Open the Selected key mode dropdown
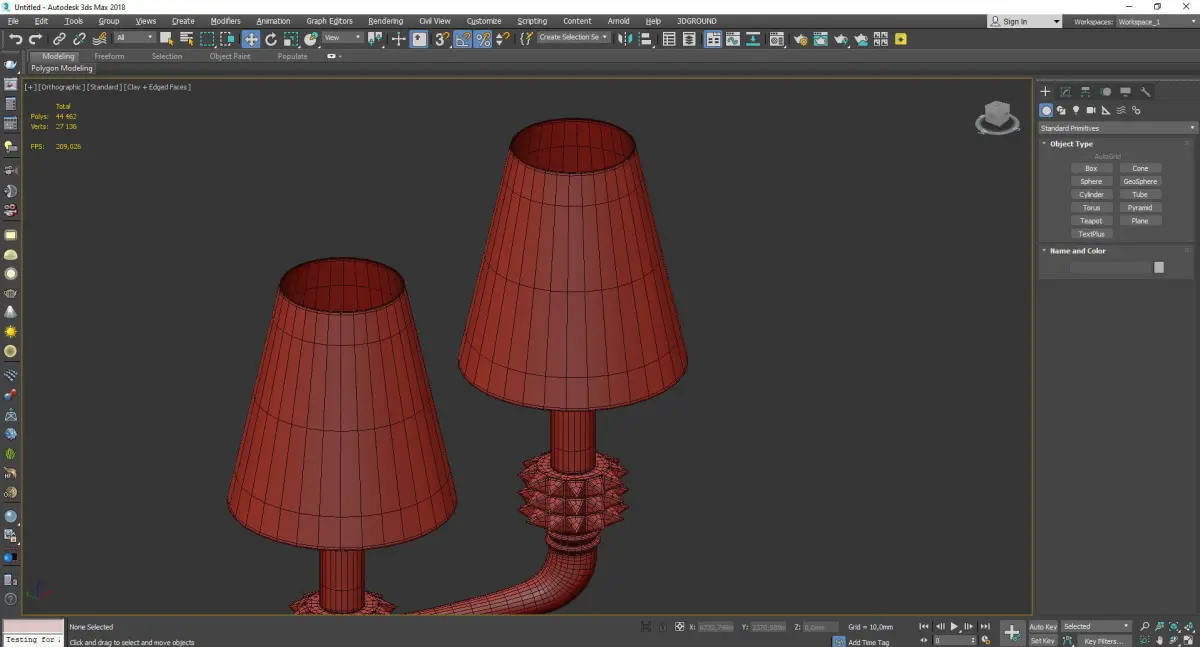 pos(1096,627)
